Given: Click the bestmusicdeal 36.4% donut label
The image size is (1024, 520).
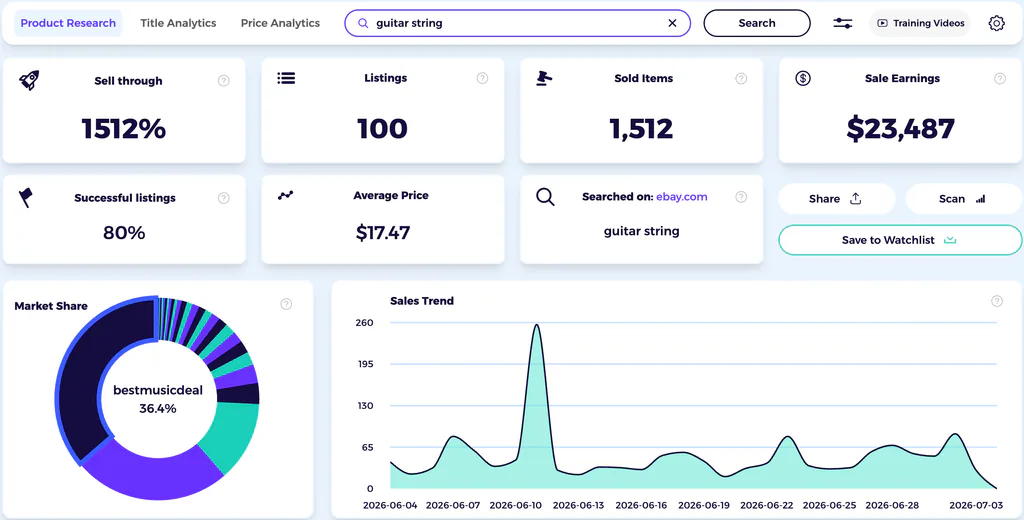Looking at the screenshot, I should 158,399.
